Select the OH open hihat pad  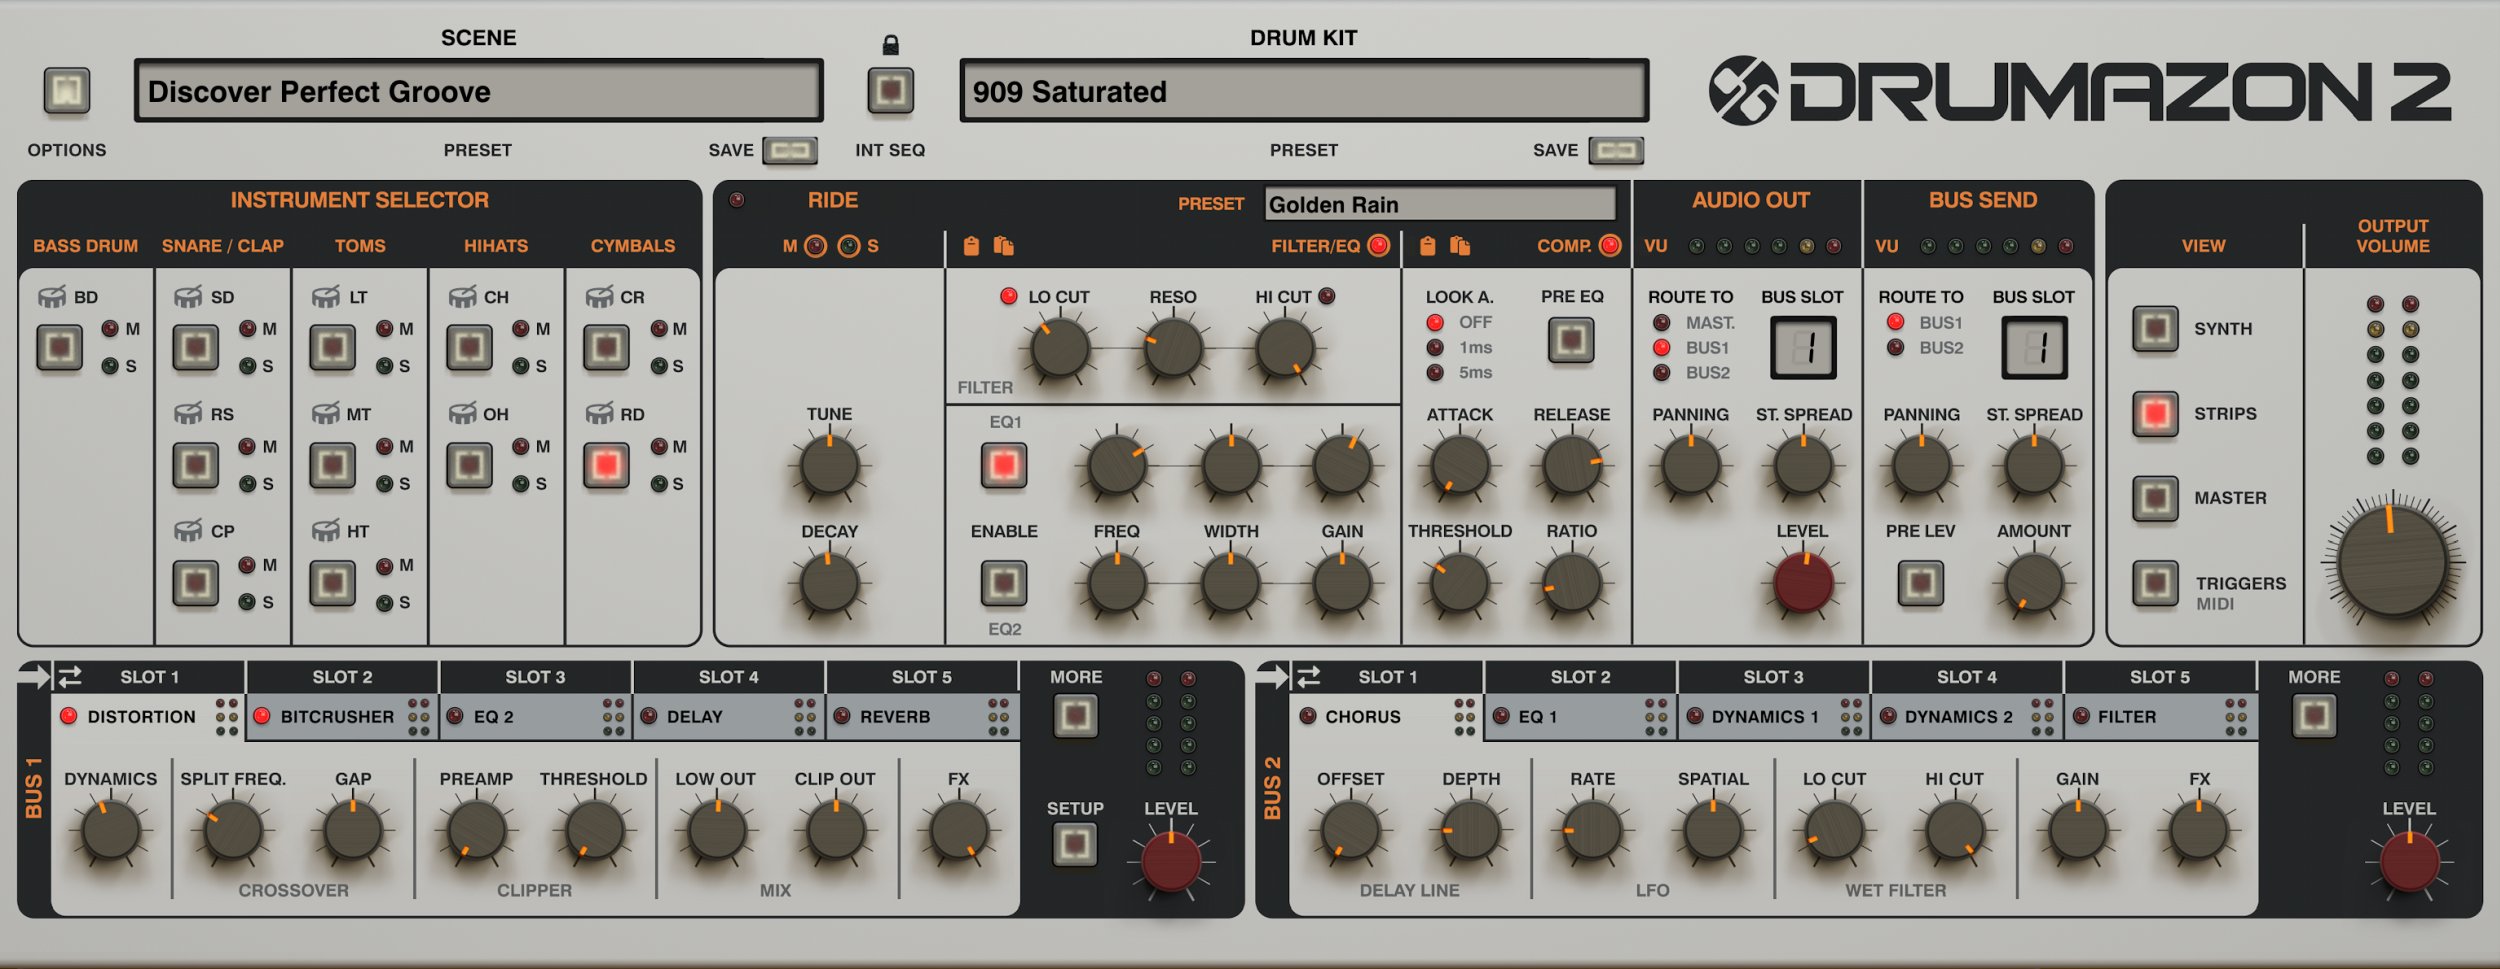(x=469, y=465)
